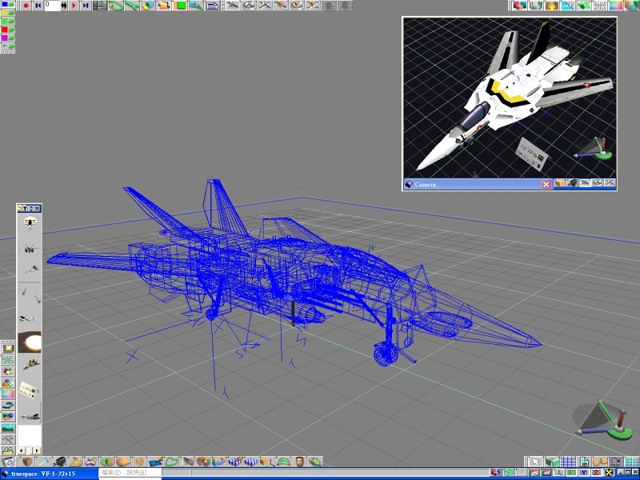Select the glowing light thumbnail in object library
Image resolution: width=640 pixels, height=480 pixels.
point(30,342)
